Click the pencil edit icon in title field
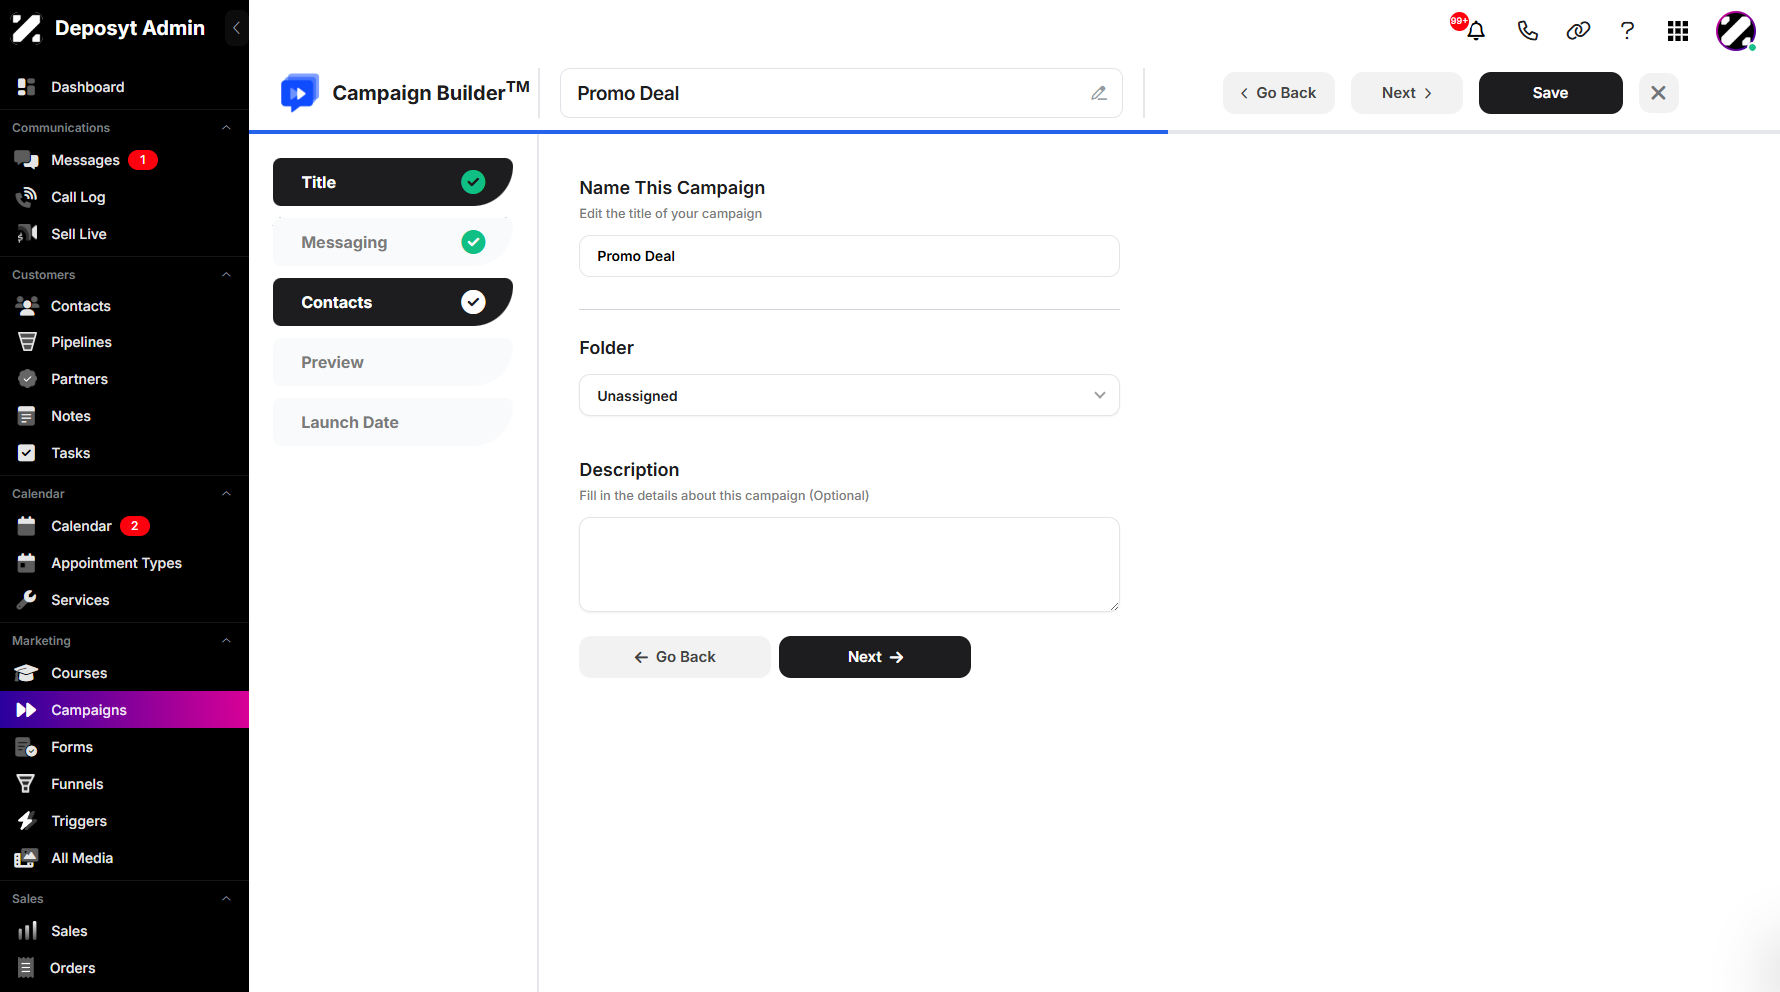 1099,93
